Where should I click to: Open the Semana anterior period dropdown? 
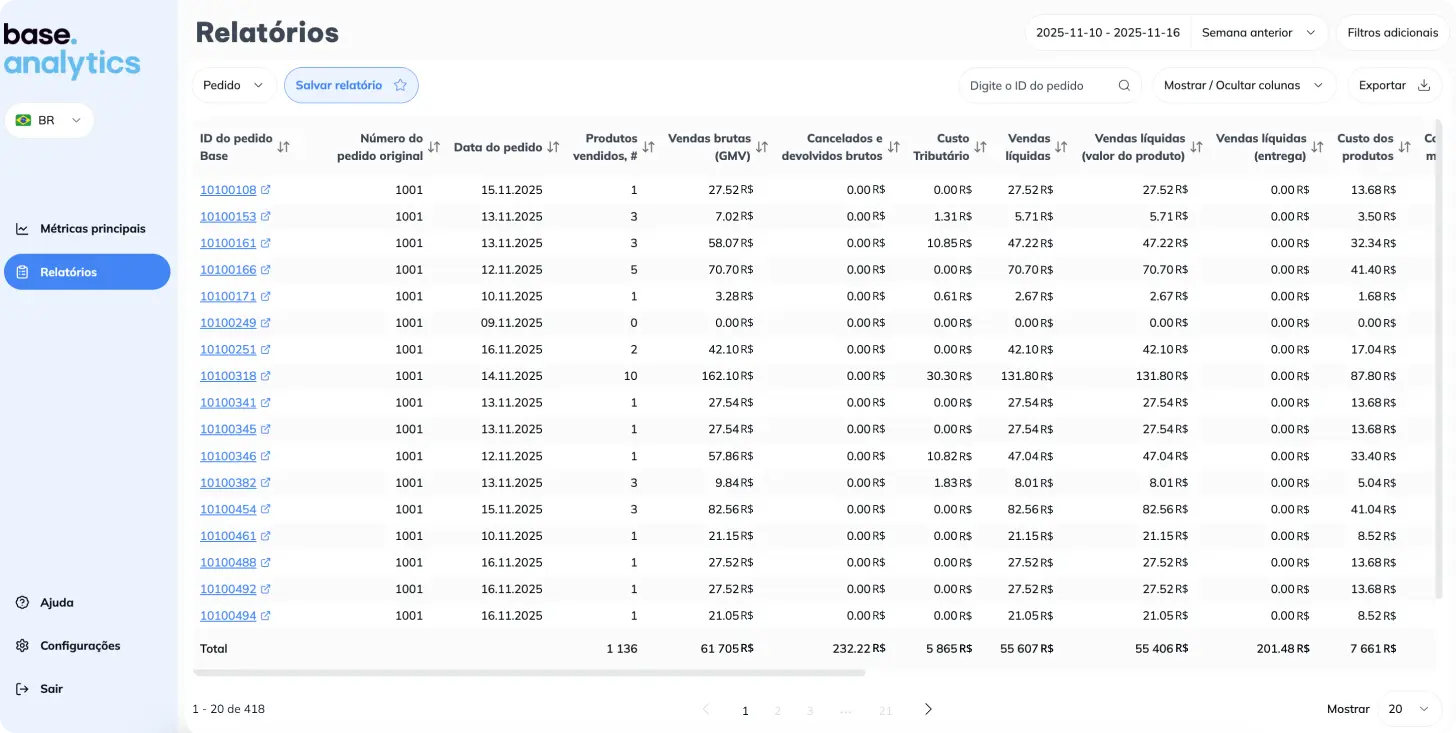coord(1258,33)
